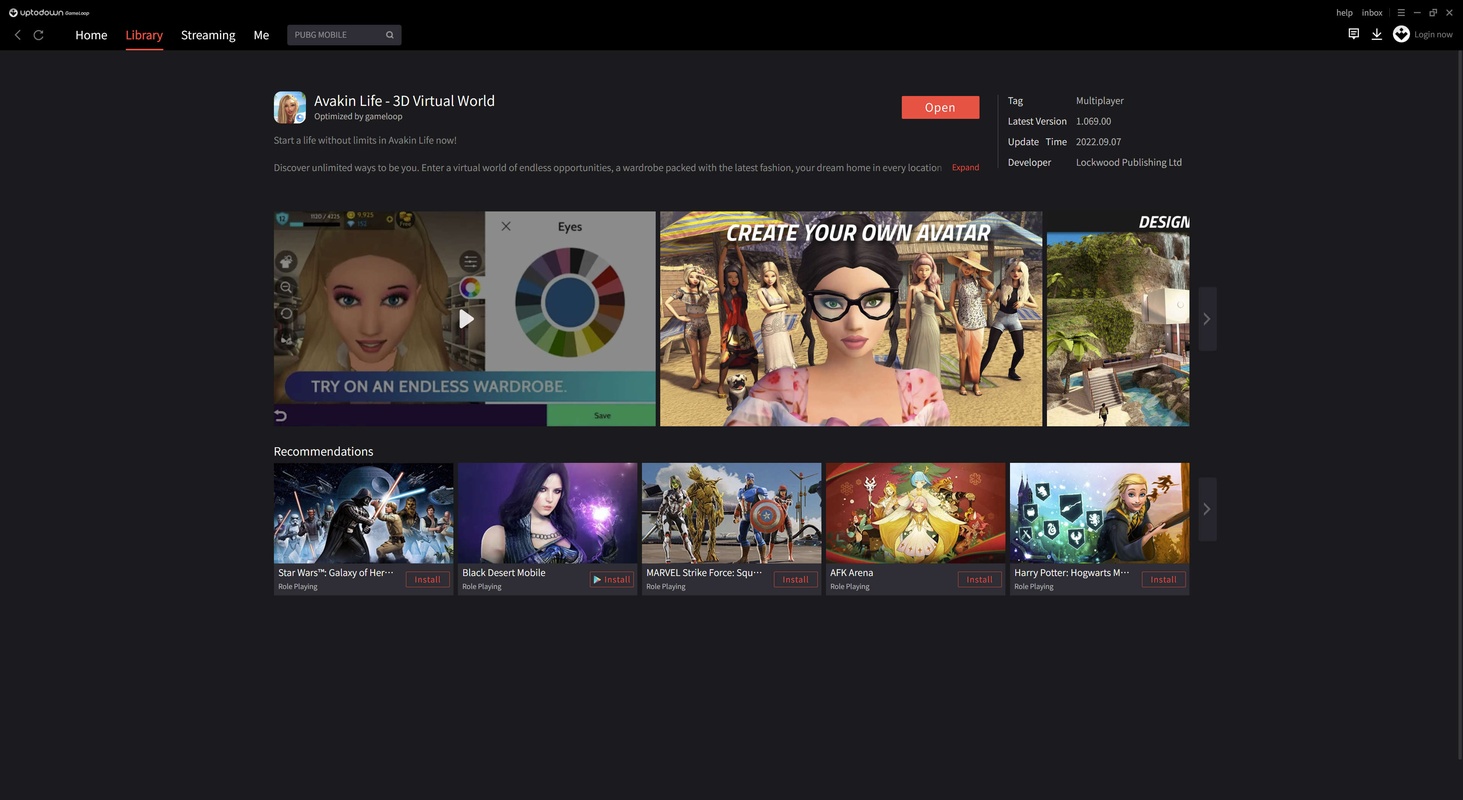1463x800 pixels.
Task: Switch to the Library tab
Action: pyautogui.click(x=144, y=35)
